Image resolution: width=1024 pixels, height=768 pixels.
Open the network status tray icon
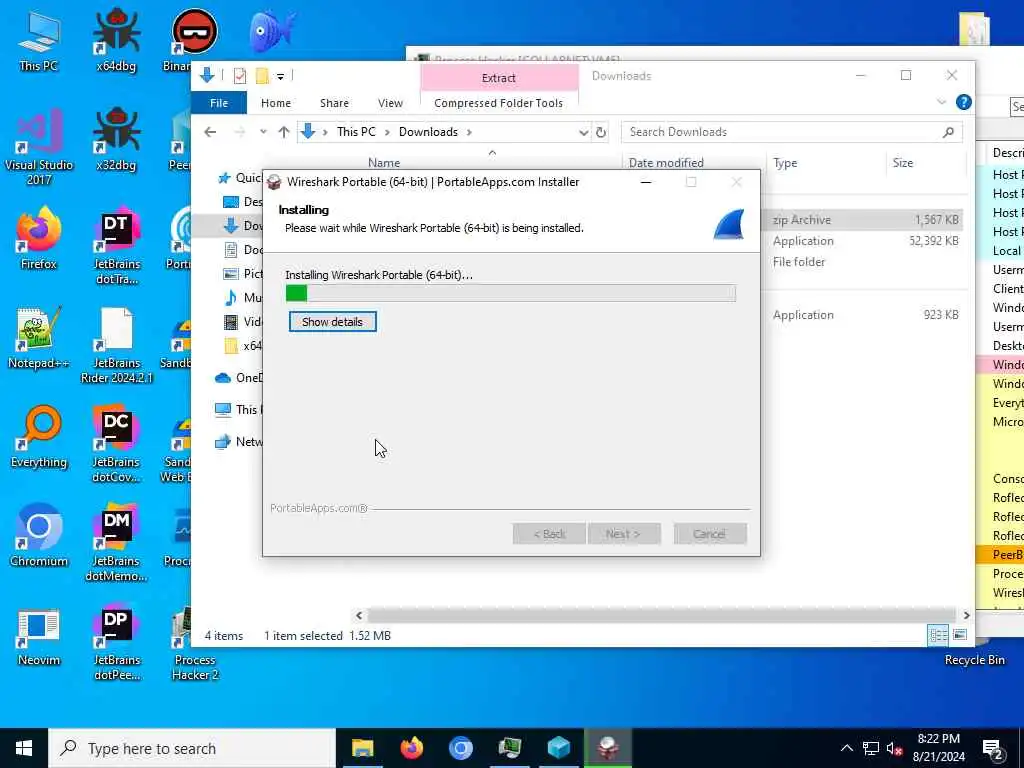[871, 748]
